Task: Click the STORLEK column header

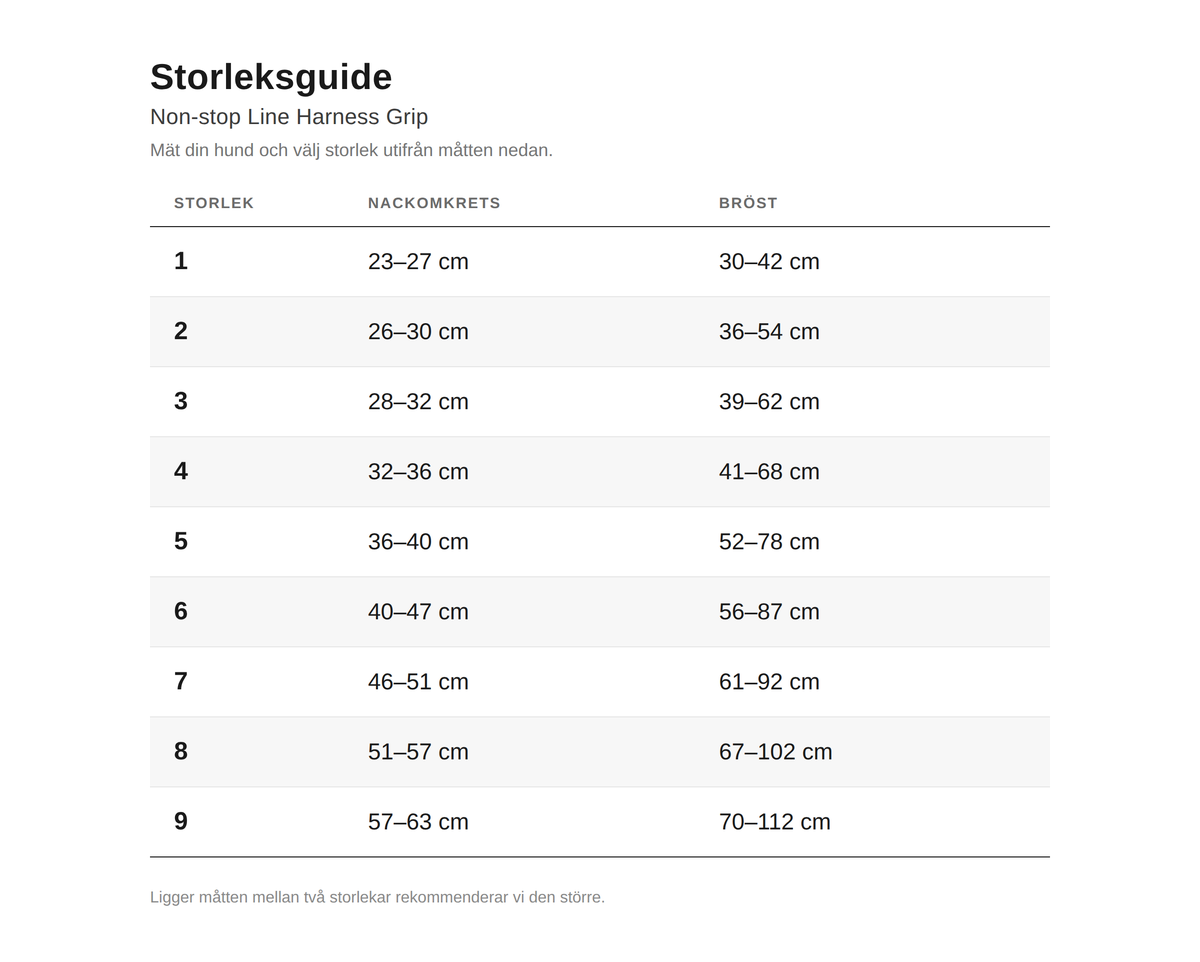Action: [x=214, y=203]
